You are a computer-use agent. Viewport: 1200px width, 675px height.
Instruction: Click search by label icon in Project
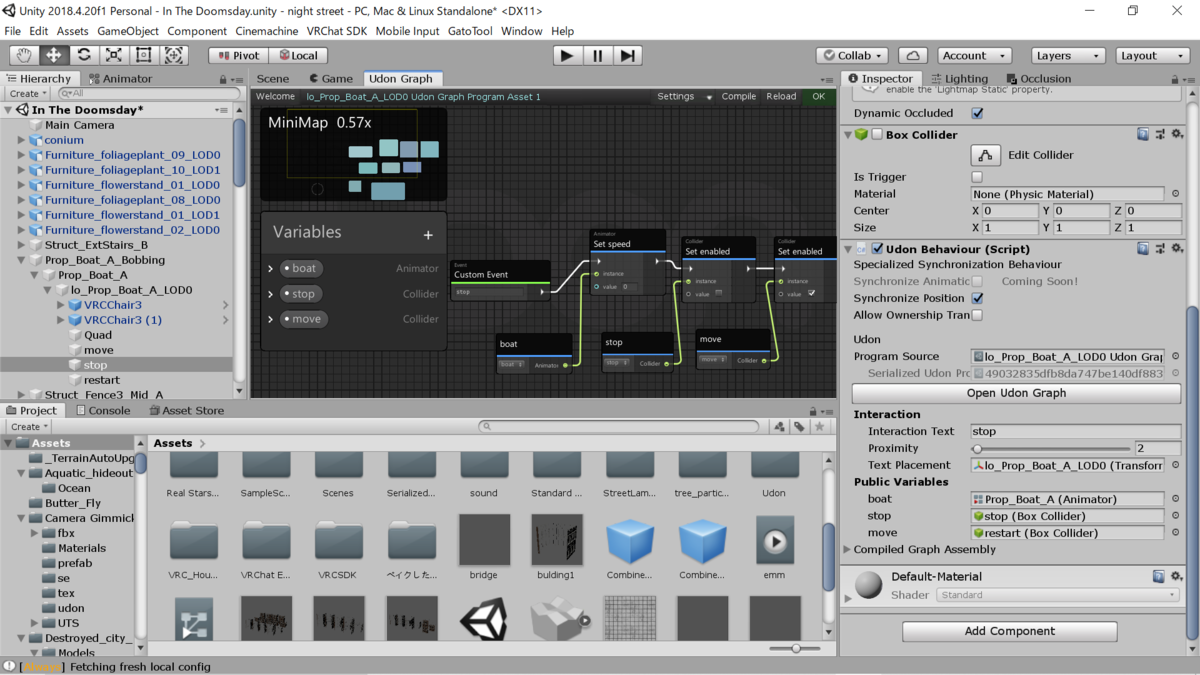pyautogui.click(x=800, y=427)
